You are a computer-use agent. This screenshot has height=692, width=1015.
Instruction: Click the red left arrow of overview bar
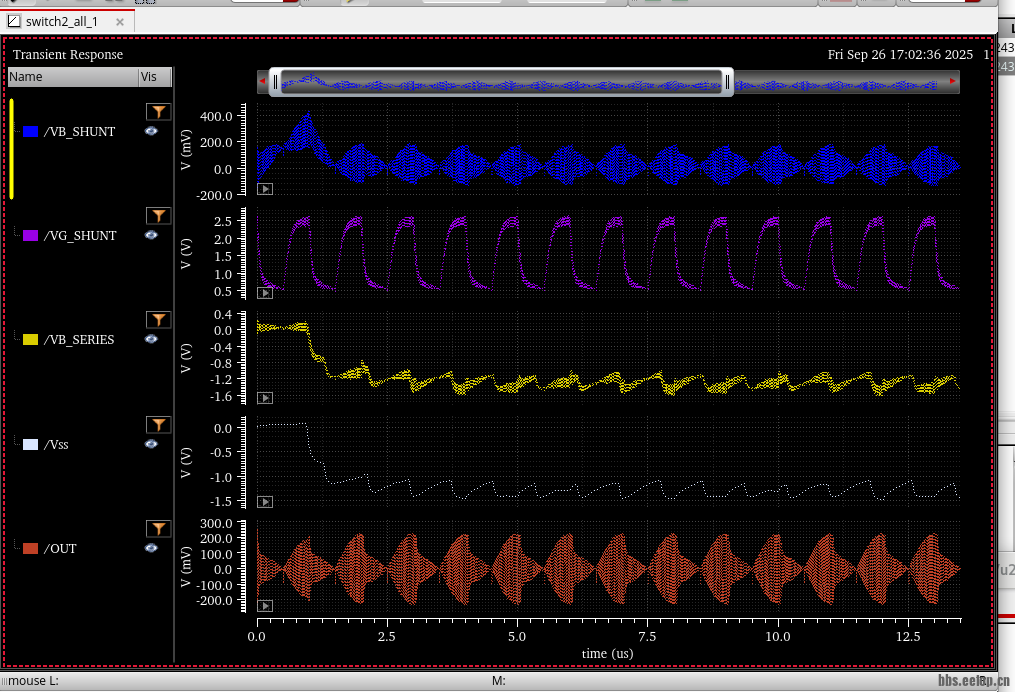[262, 82]
